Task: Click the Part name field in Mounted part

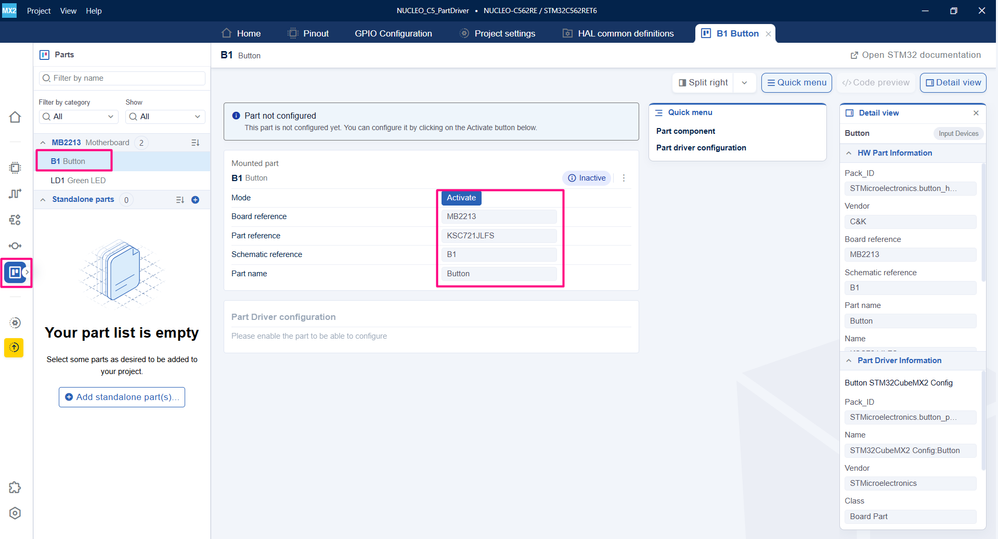Action: [x=499, y=274]
